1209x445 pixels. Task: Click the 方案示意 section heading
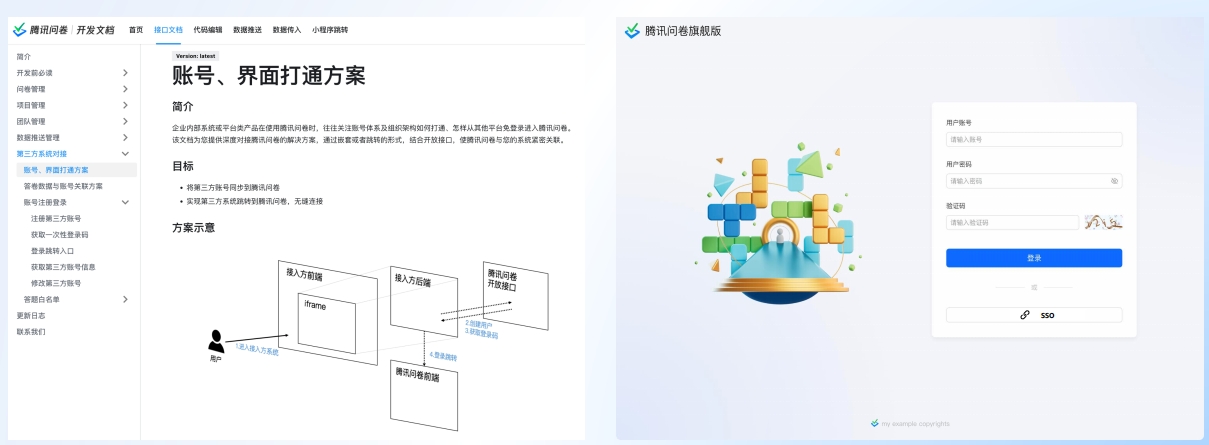(193, 227)
